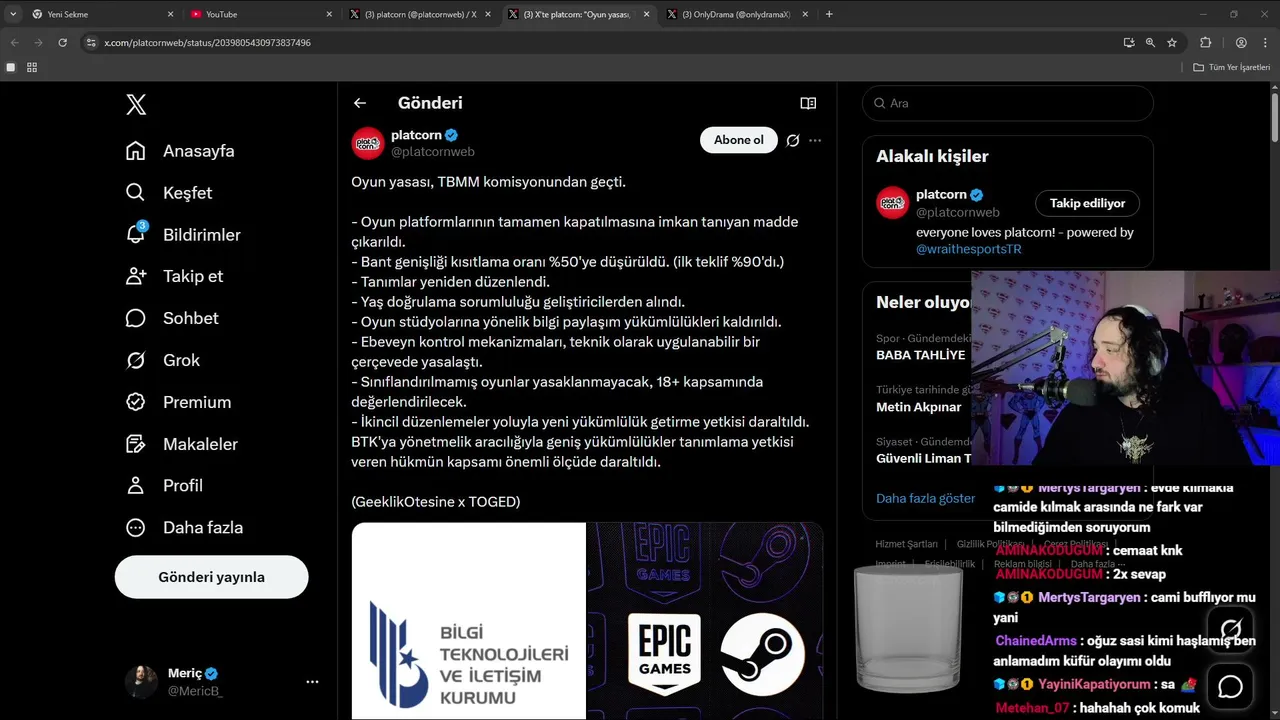The width and height of the screenshot is (1280, 720).
Task: Open Chrome three-dot menu
Action: pos(1265,43)
